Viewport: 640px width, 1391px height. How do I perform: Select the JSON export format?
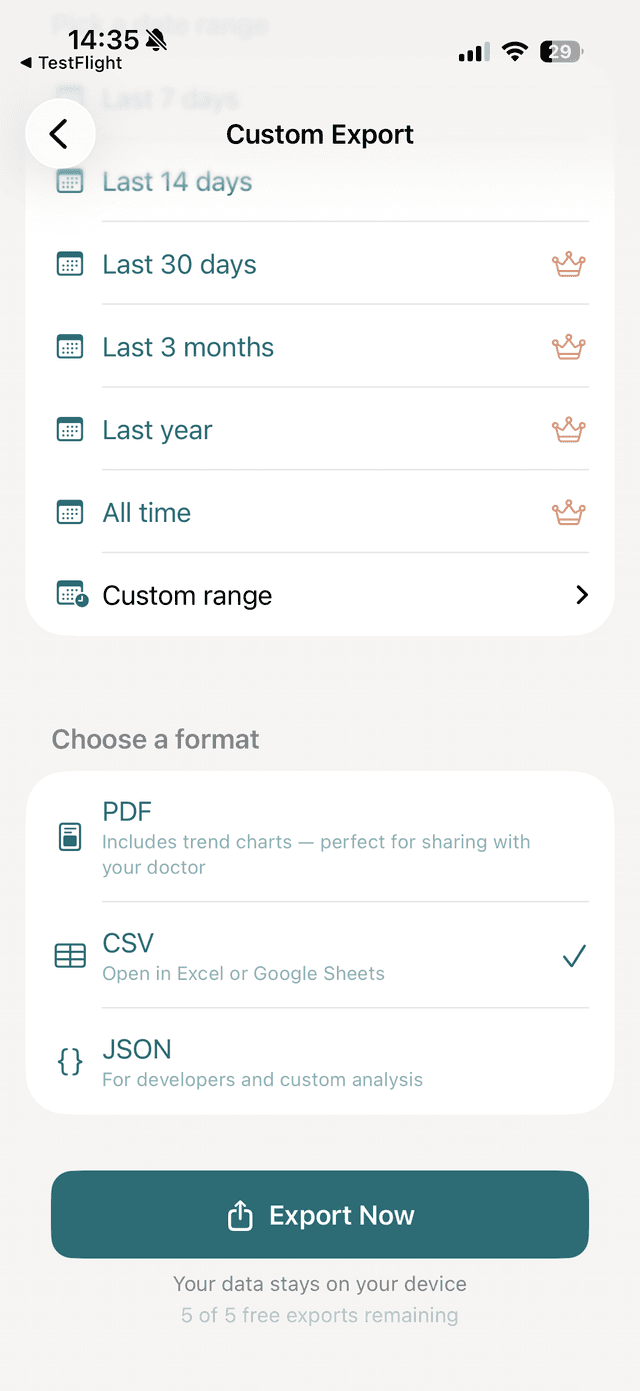[300, 1062]
